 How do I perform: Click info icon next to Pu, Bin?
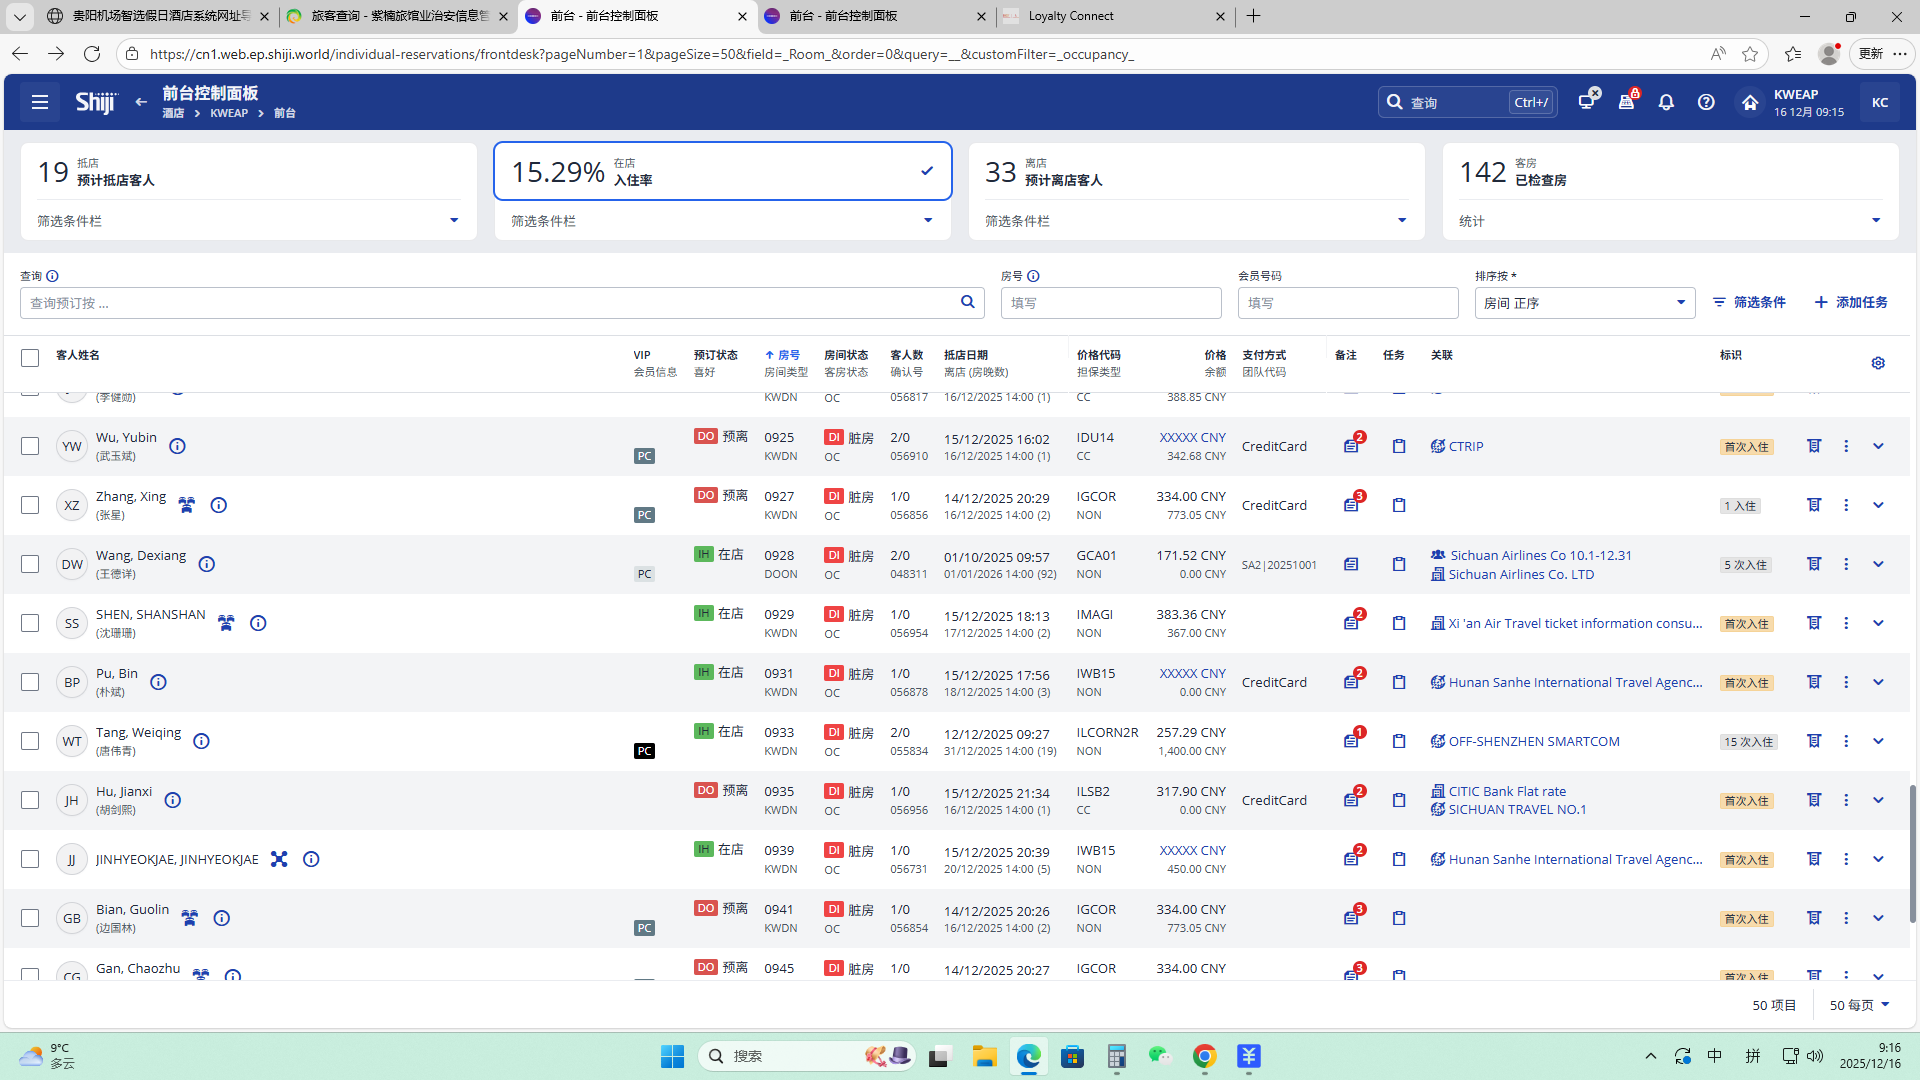point(158,682)
